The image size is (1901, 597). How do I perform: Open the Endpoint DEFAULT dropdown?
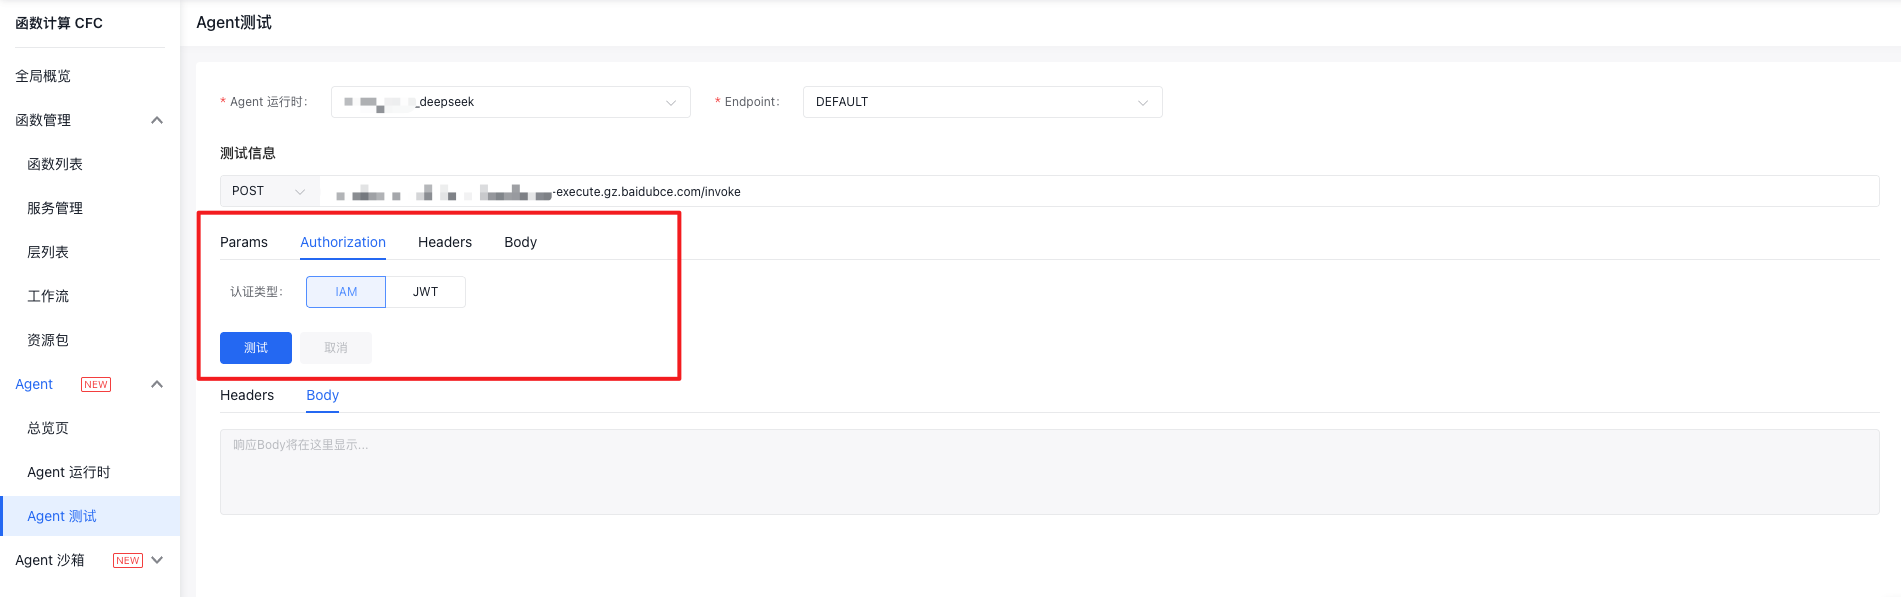(981, 102)
